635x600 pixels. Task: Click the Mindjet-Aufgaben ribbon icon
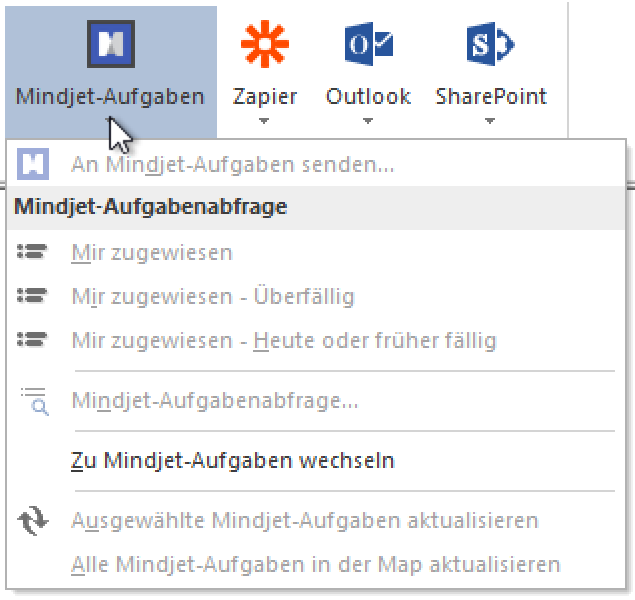coord(111,44)
